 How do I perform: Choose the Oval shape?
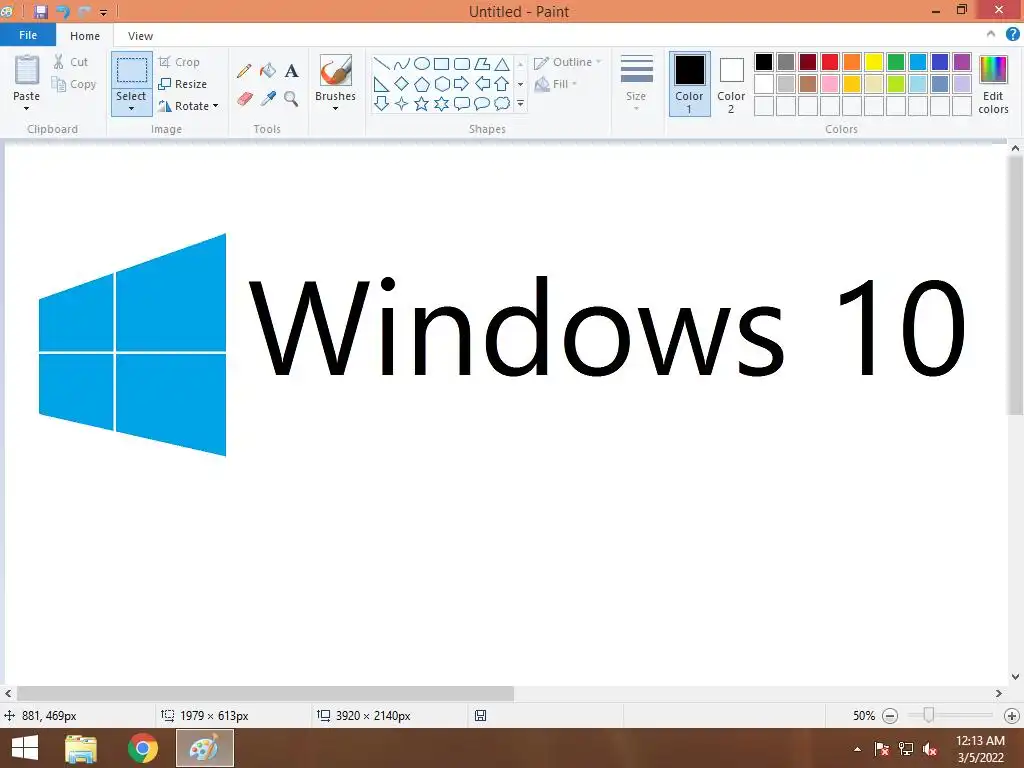pyautogui.click(x=422, y=63)
